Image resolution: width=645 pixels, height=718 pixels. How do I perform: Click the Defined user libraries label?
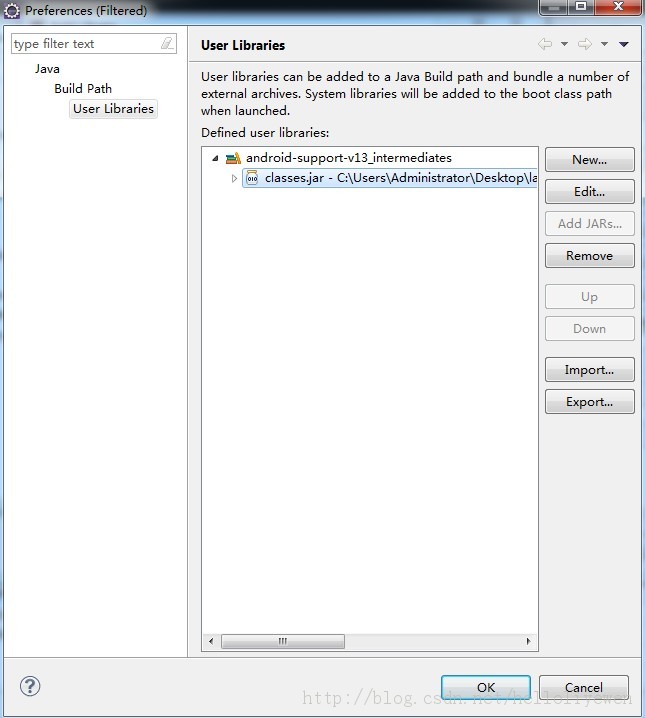(265, 133)
